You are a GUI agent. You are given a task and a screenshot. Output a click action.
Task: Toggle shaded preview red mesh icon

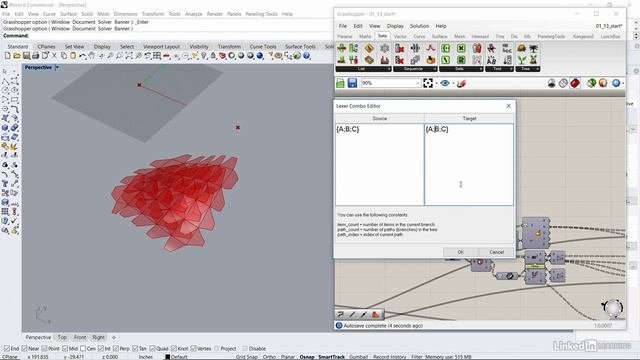[575, 83]
